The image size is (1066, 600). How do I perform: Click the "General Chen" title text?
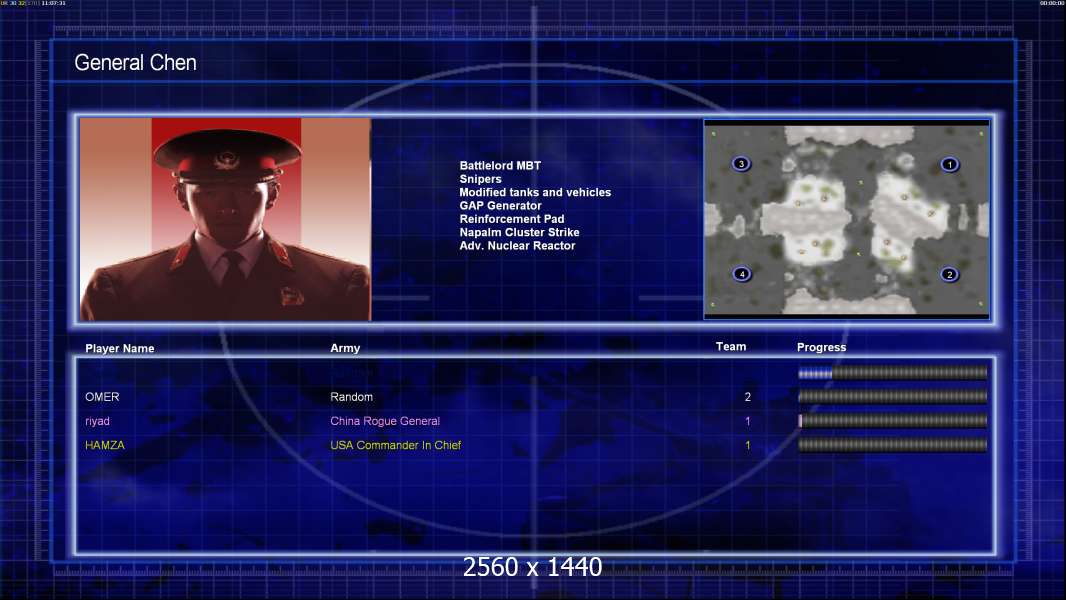(135, 63)
